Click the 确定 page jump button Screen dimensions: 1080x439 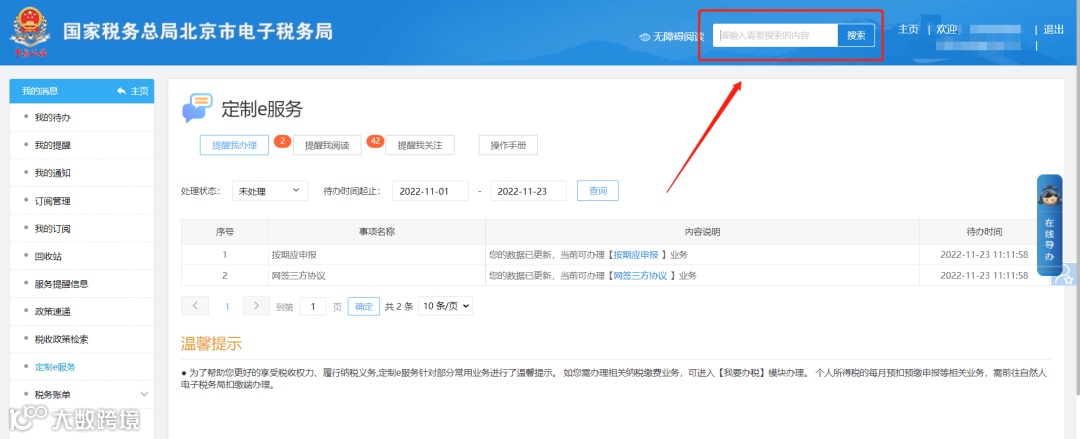364,307
